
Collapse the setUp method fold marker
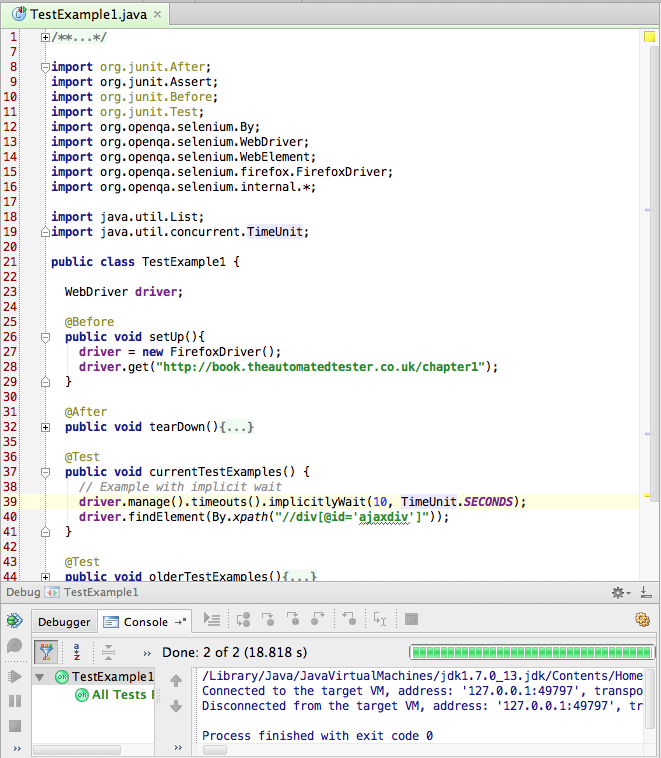(45, 337)
